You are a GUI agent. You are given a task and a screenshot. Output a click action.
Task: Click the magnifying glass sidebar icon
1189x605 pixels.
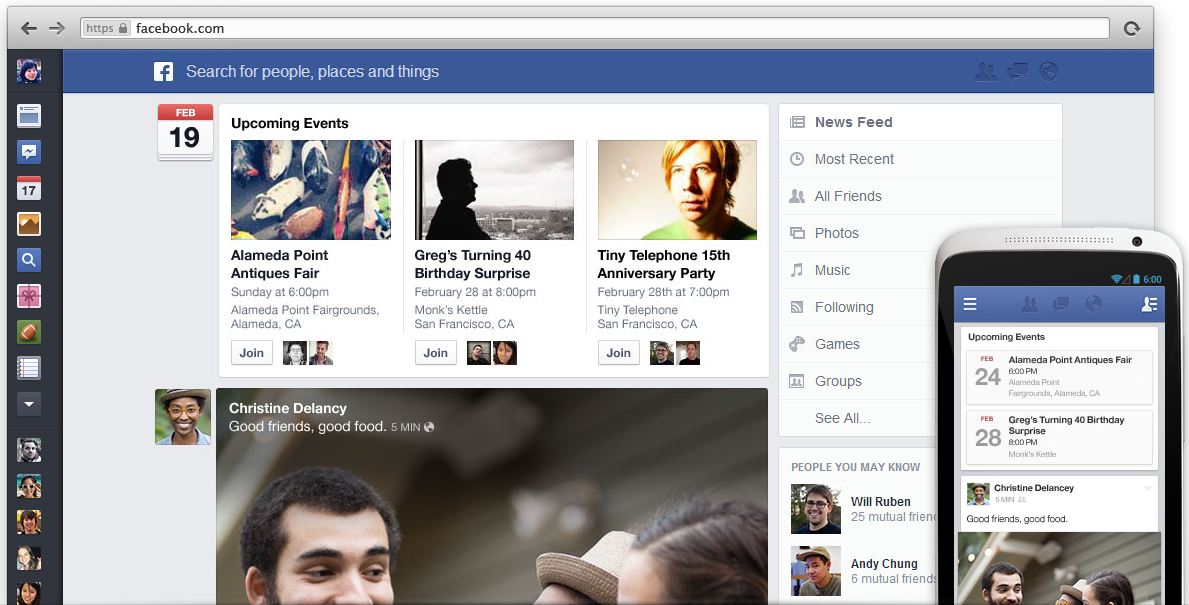[29, 260]
